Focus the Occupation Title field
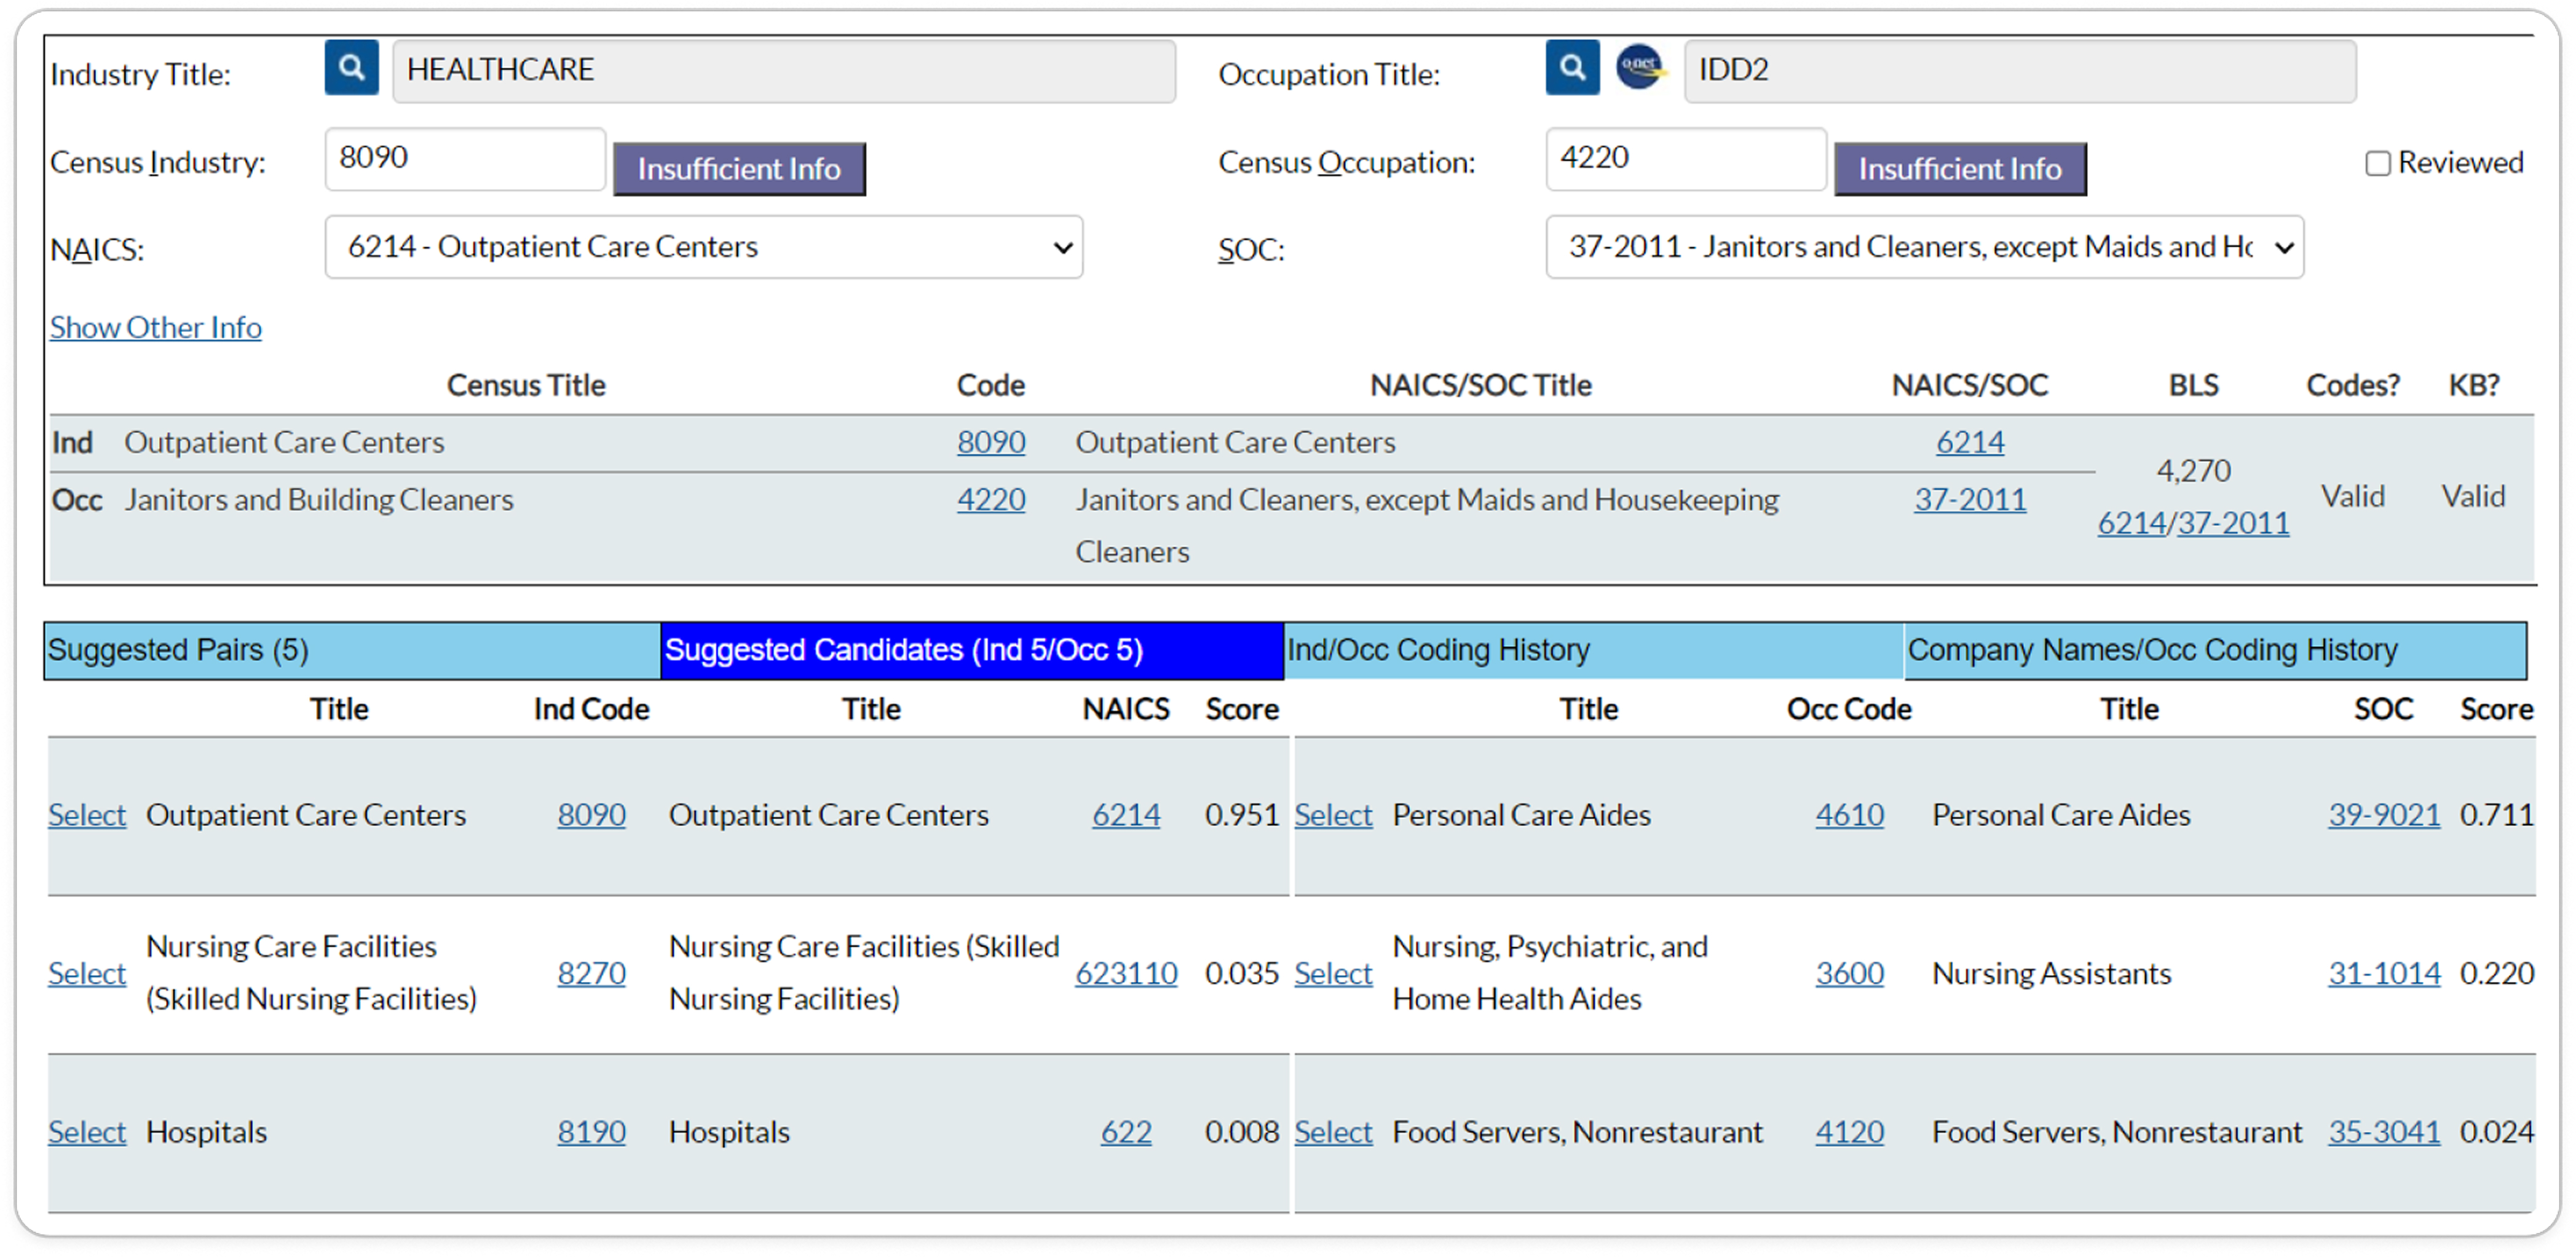Image resolution: width=2576 pixels, height=1258 pixels. click(2019, 71)
